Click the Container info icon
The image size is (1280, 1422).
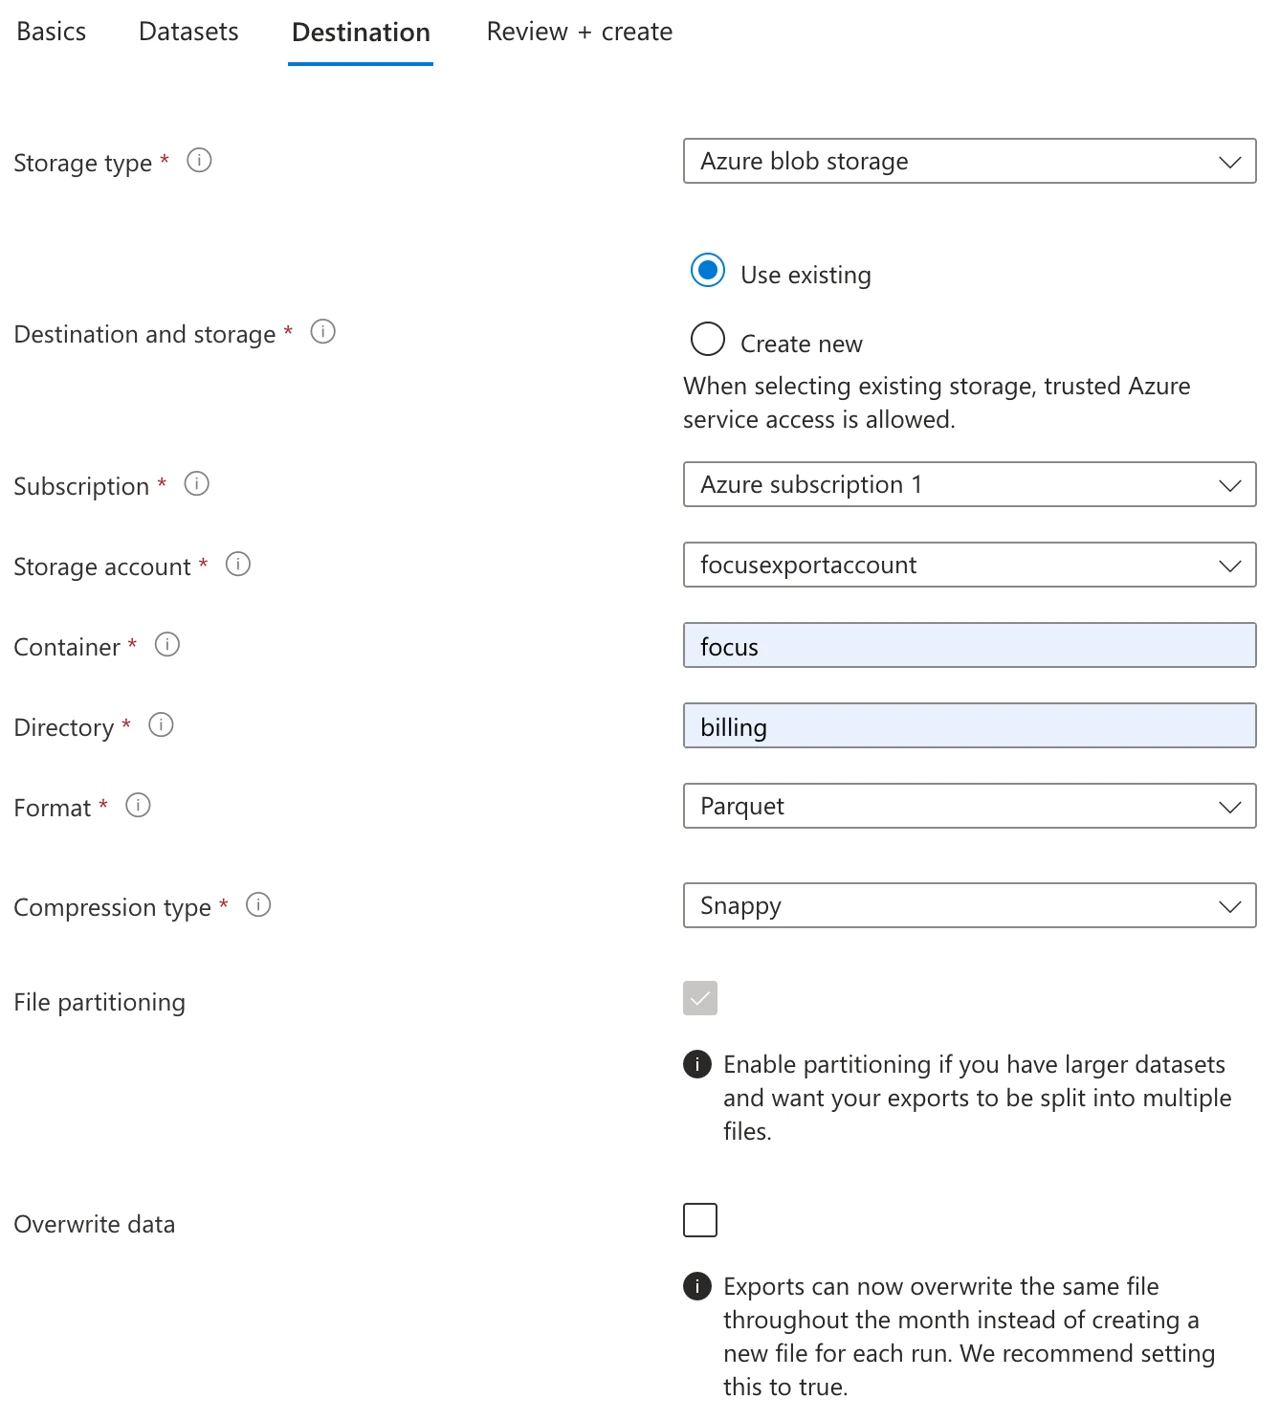coord(167,645)
